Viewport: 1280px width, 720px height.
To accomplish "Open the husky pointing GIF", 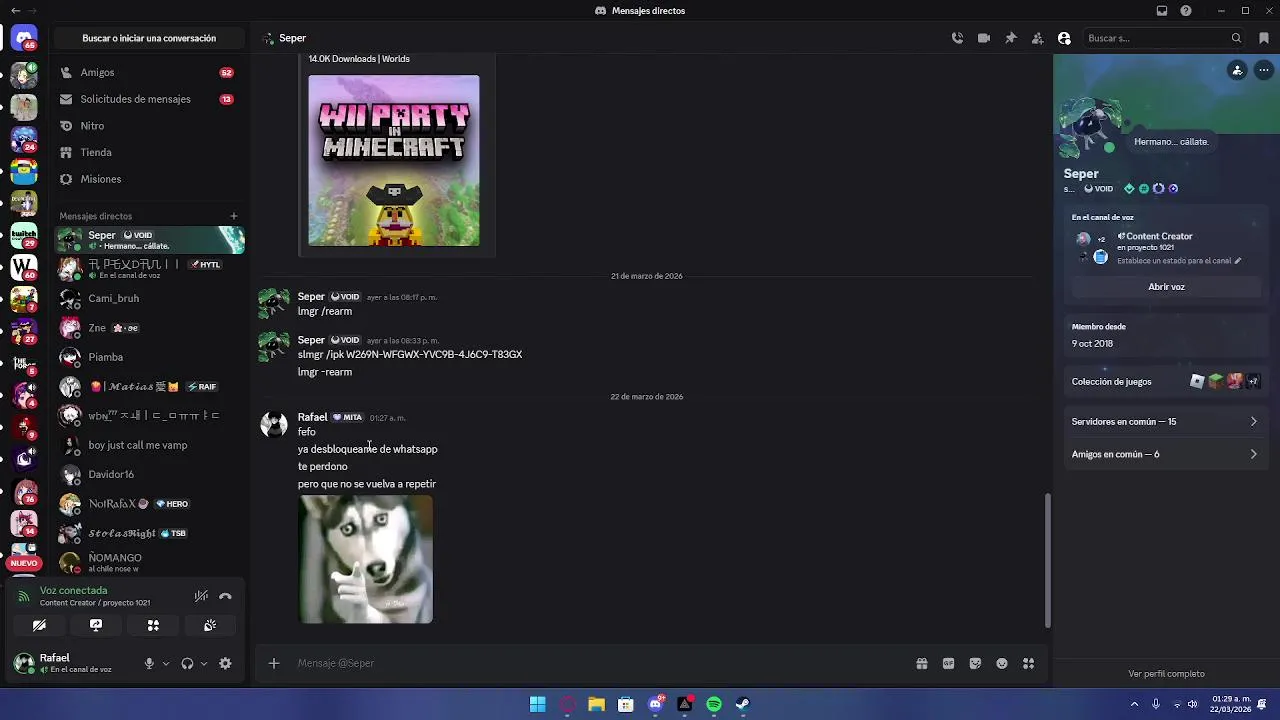I will coord(365,559).
